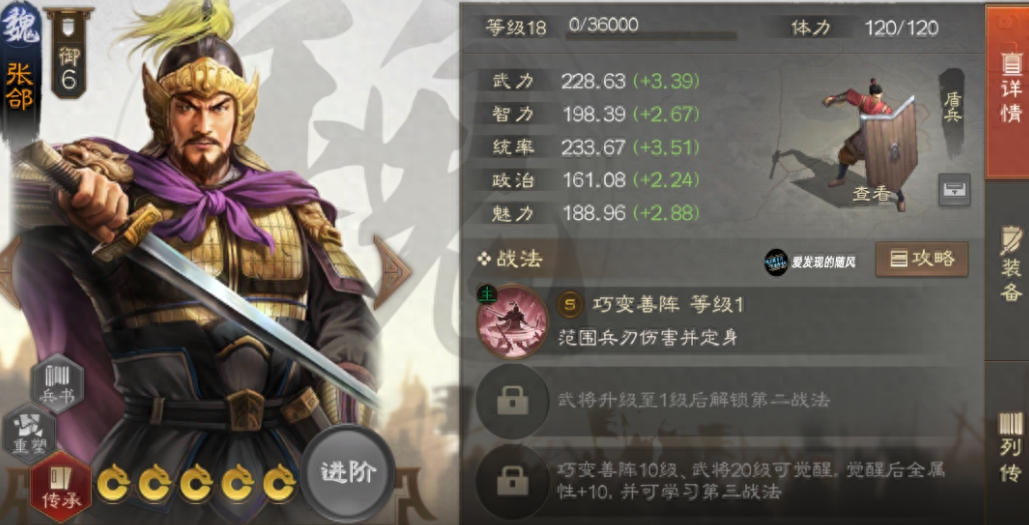The width and height of the screenshot is (1029, 525).
Task: Click the 巧变善阵 skill portrait icon
Action: coord(513,322)
